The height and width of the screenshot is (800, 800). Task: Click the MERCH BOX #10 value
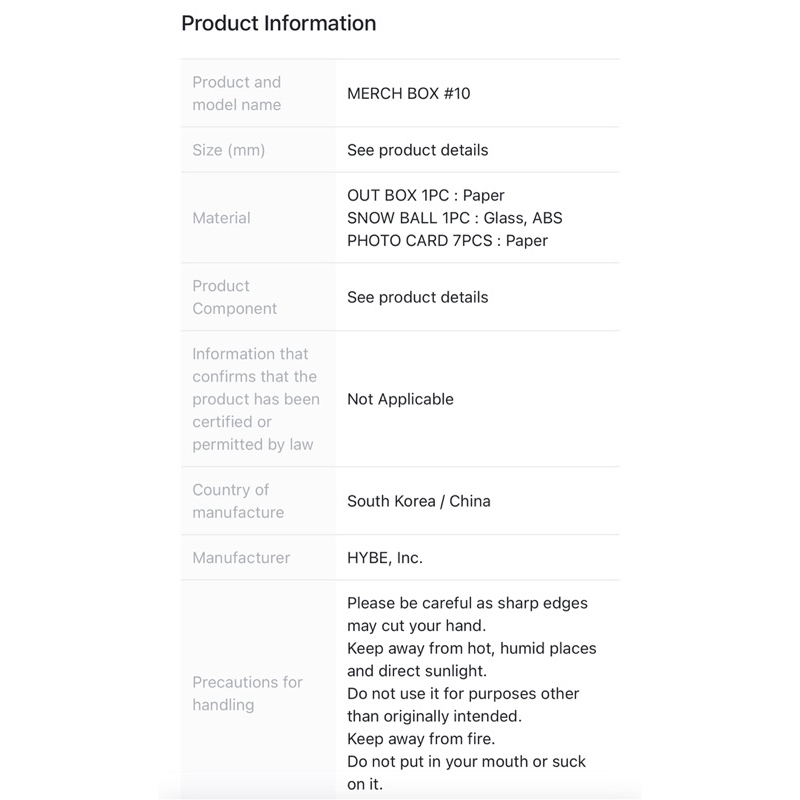pyautogui.click(x=408, y=93)
